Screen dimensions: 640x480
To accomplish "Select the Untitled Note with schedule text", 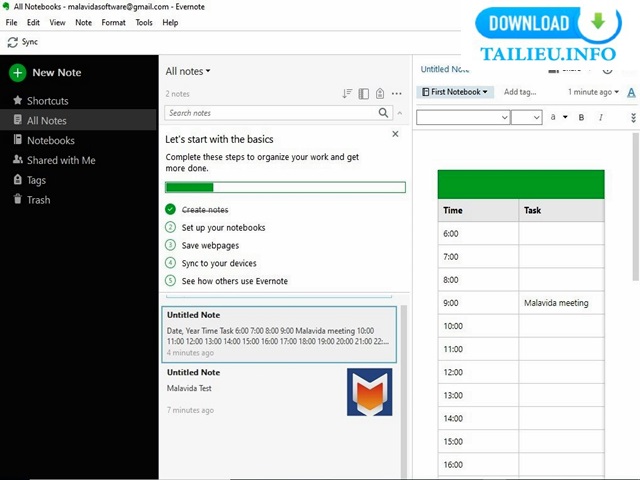I will [x=279, y=334].
